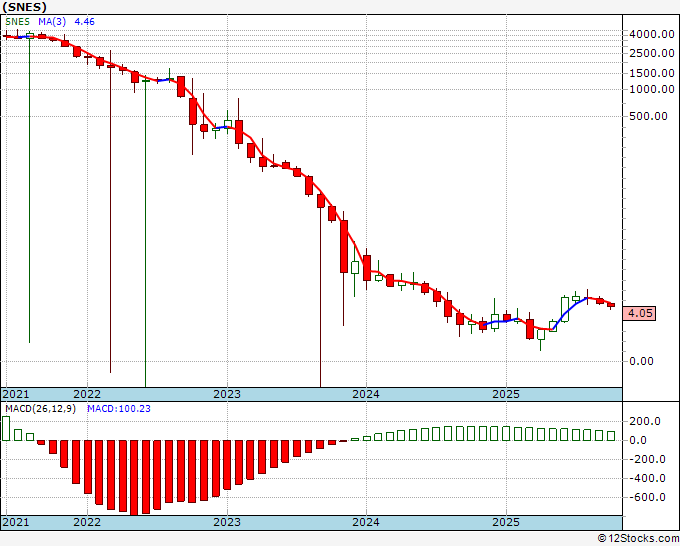680x546 pixels.
Task: Click the 1500.00 price axis label
Action: pyautogui.click(x=651, y=73)
